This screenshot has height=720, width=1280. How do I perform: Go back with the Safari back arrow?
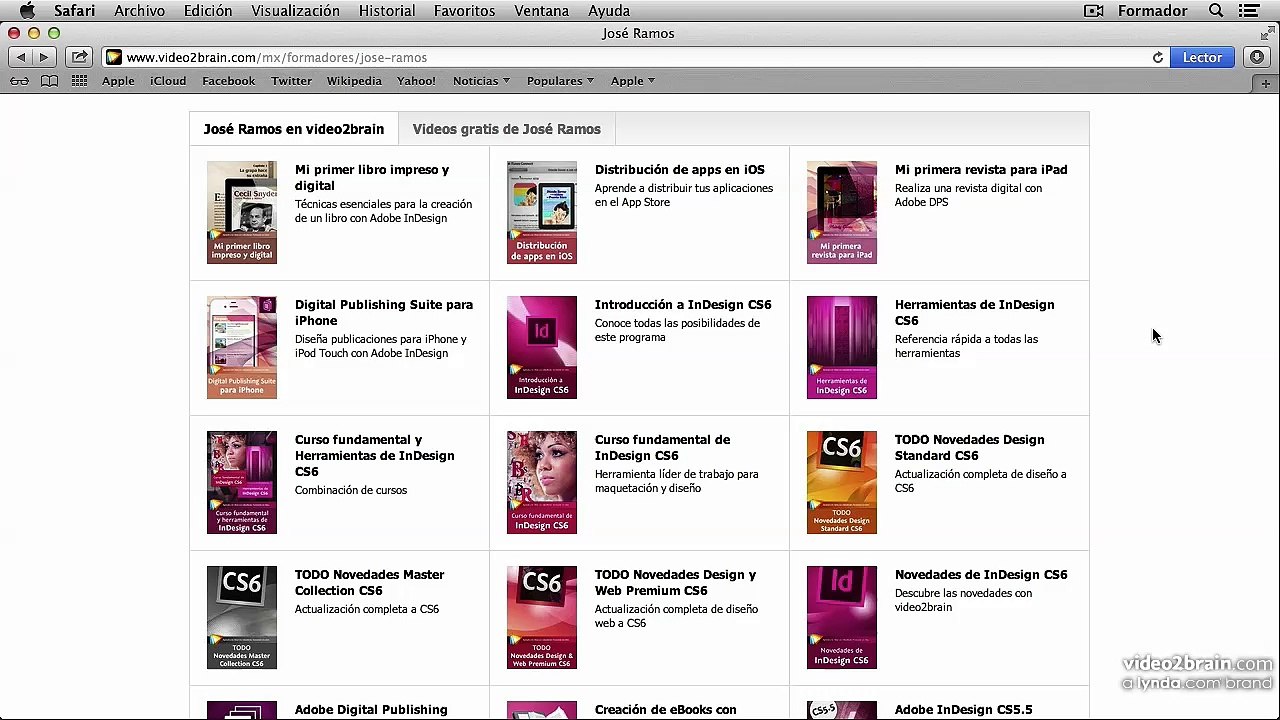click(x=21, y=58)
